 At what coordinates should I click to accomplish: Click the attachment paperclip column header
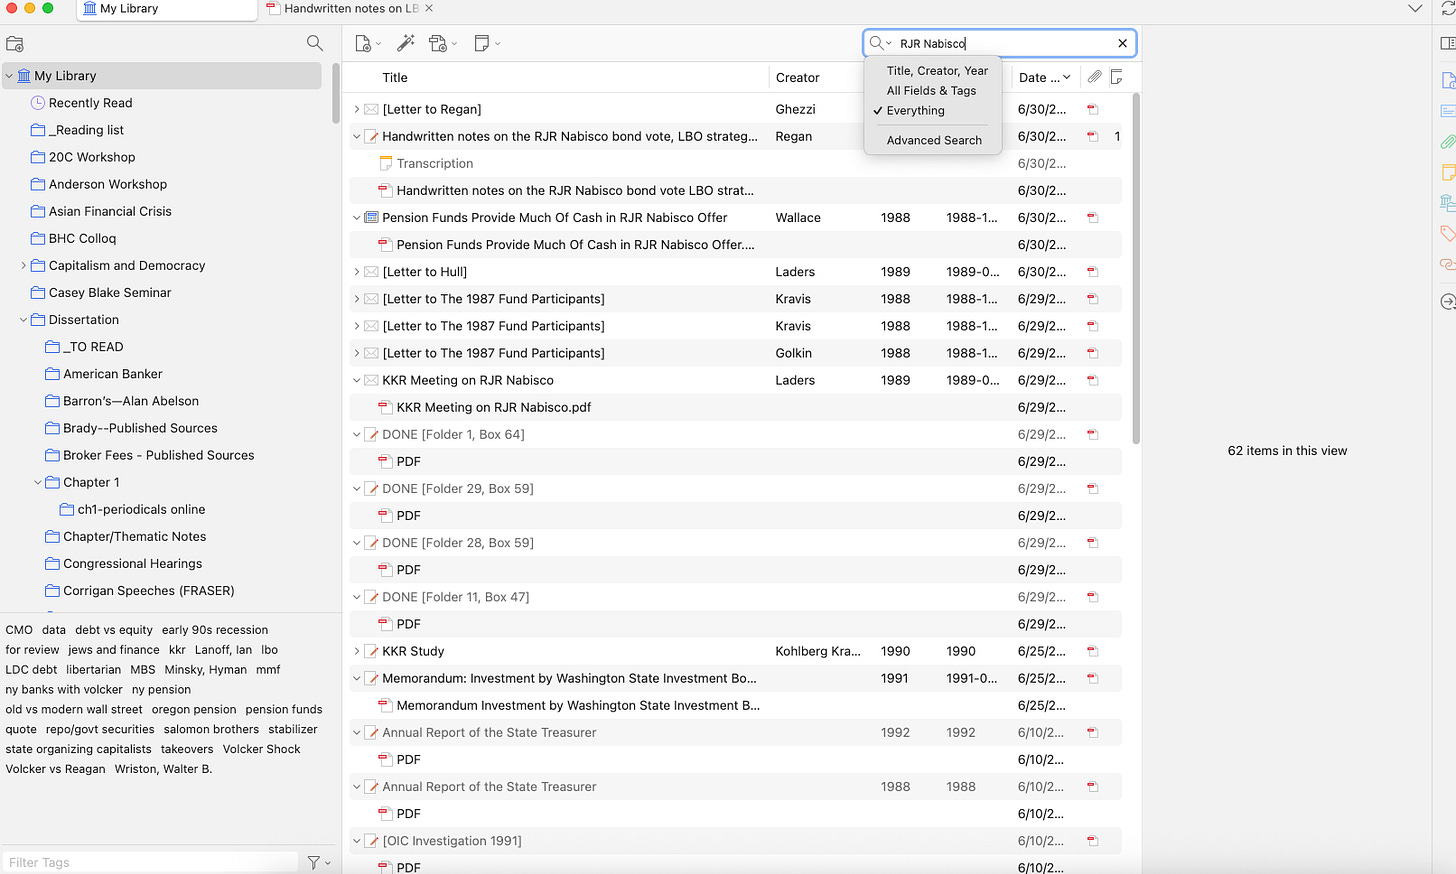[x=1094, y=77]
